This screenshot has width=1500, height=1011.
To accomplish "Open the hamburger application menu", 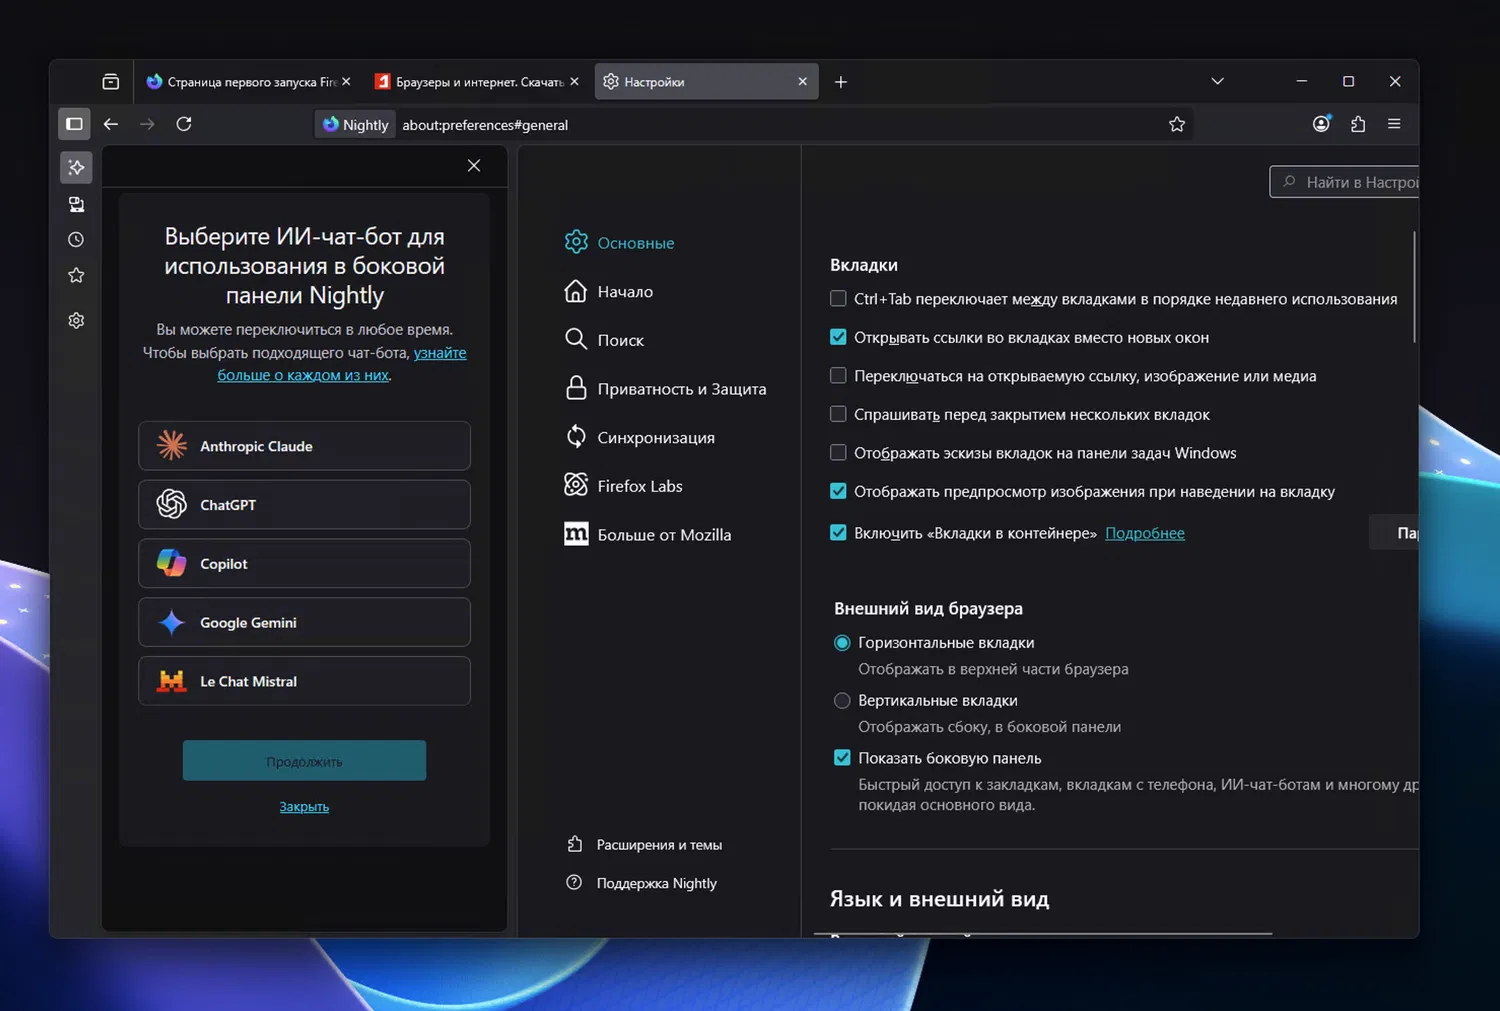I will tap(1394, 124).
